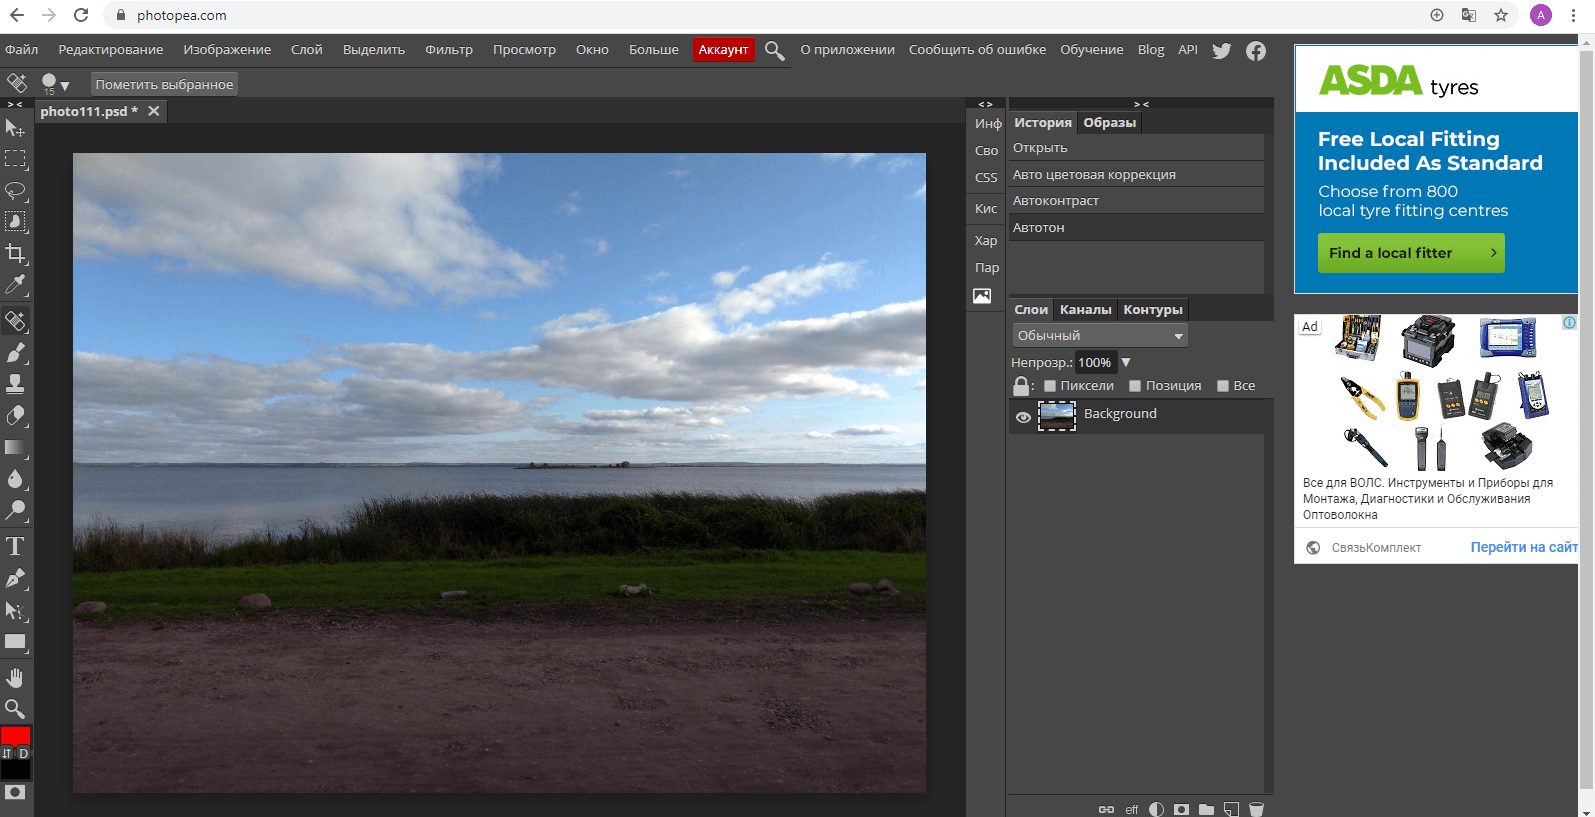The height and width of the screenshot is (817, 1595).
Task: Select the Hand tool
Action: point(15,678)
